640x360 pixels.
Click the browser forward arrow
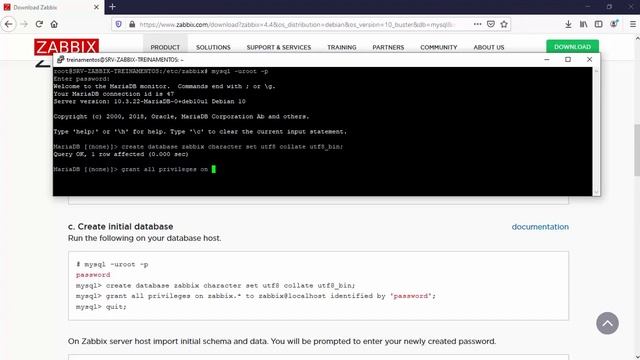(x=24, y=24)
